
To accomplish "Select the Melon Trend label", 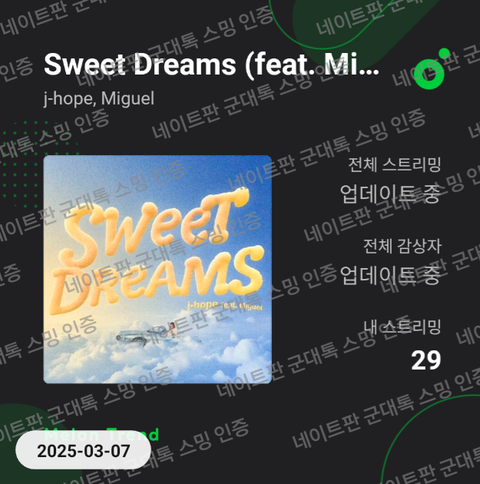I will [x=101, y=434].
